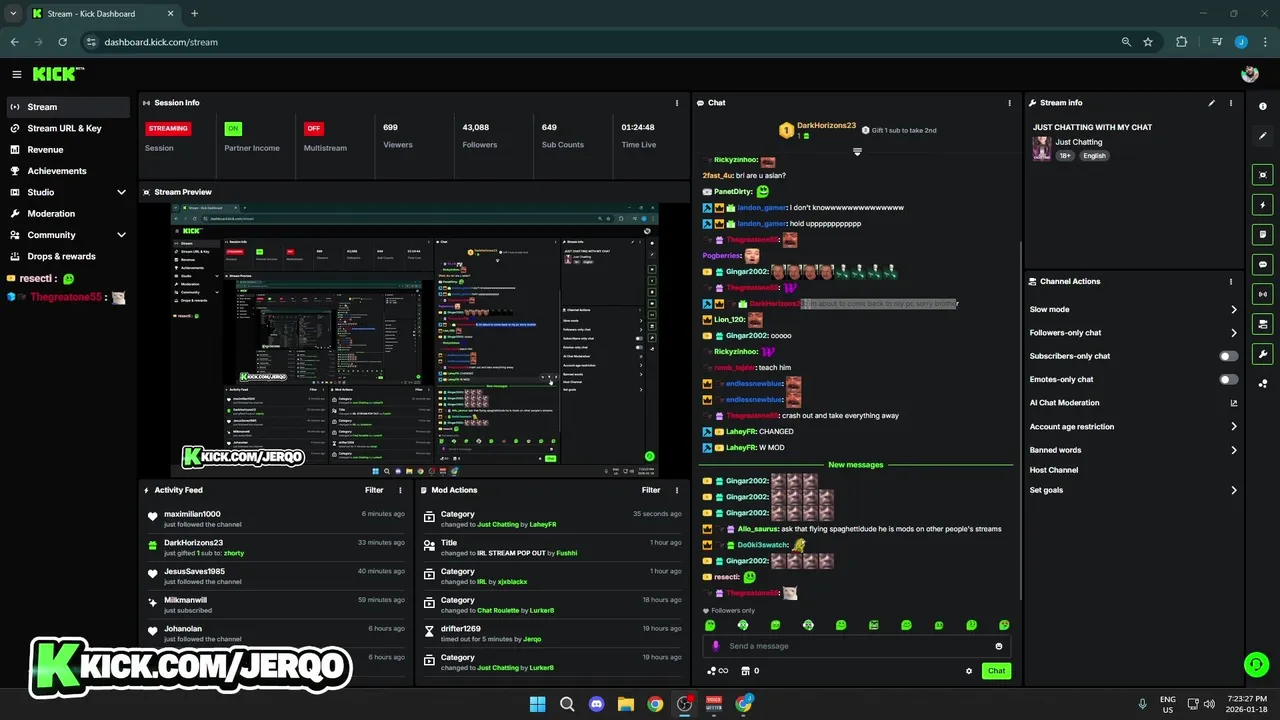1280x720 pixels.
Task: Click Just Chatting category thumbnail
Action: (x=1042, y=148)
